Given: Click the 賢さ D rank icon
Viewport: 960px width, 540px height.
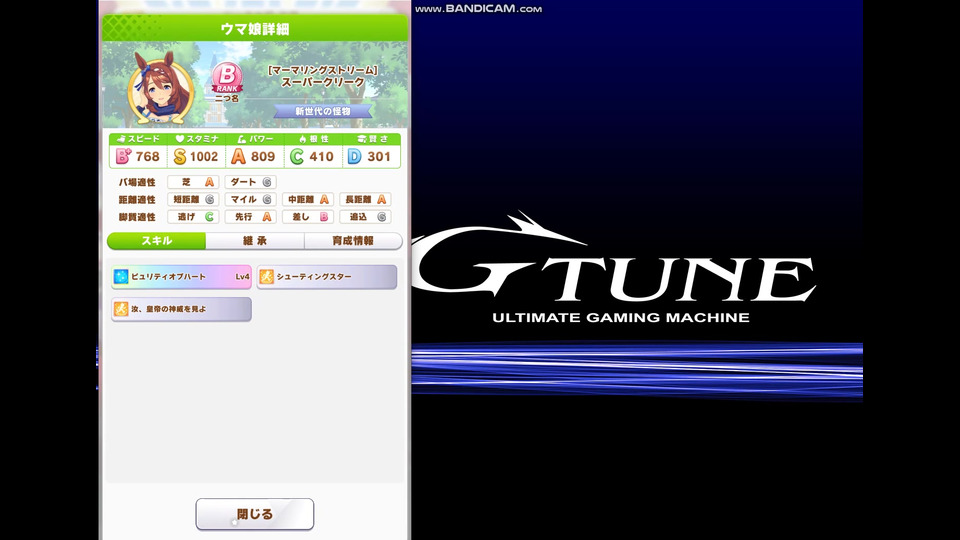Looking at the screenshot, I should coord(354,157).
